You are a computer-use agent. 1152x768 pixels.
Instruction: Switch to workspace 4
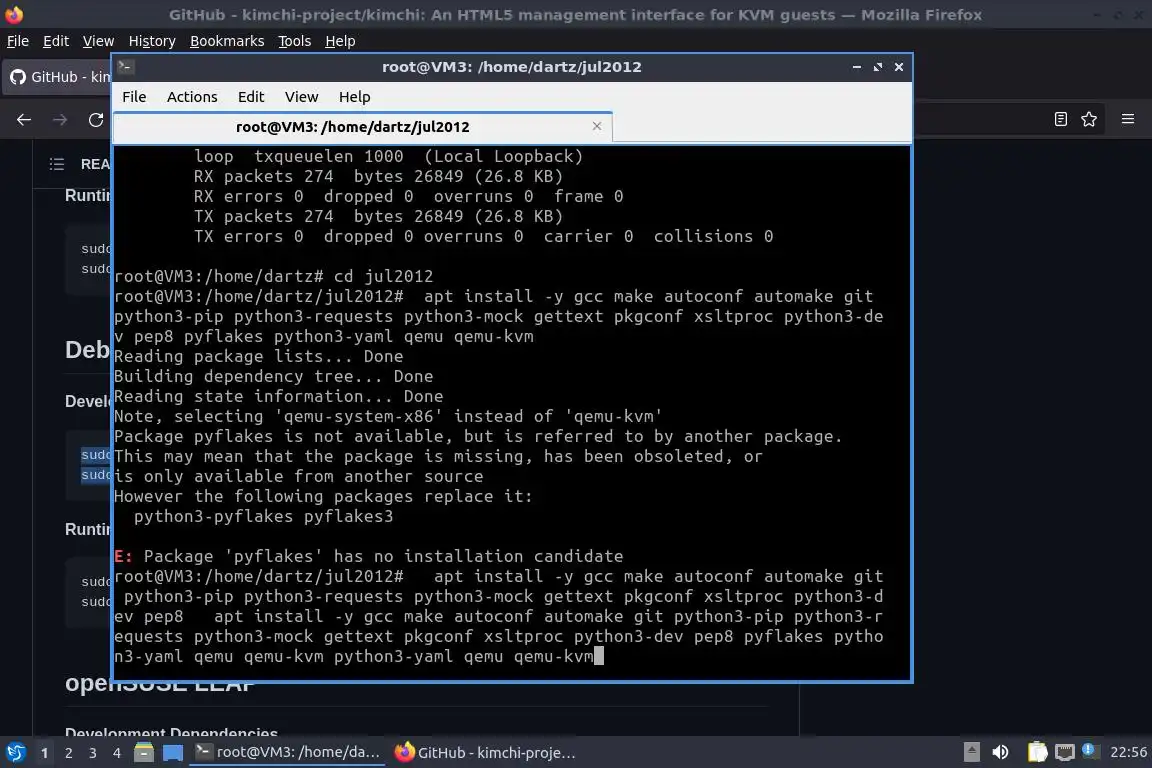(116, 753)
